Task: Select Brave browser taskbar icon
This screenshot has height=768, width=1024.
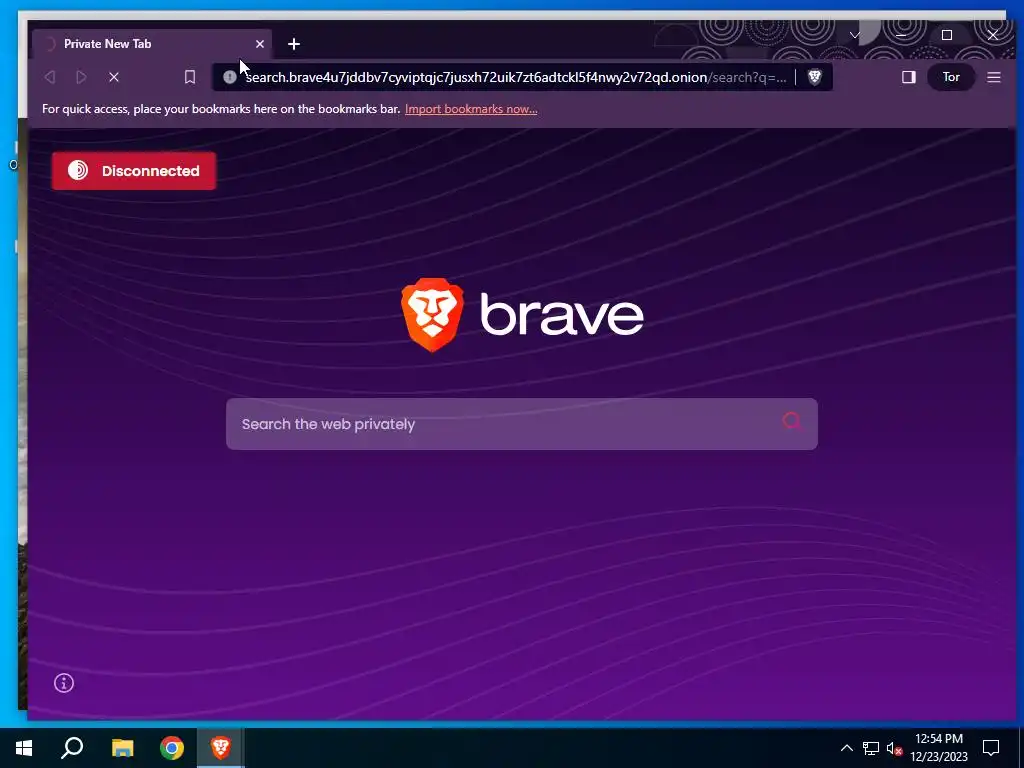Action: (221, 748)
